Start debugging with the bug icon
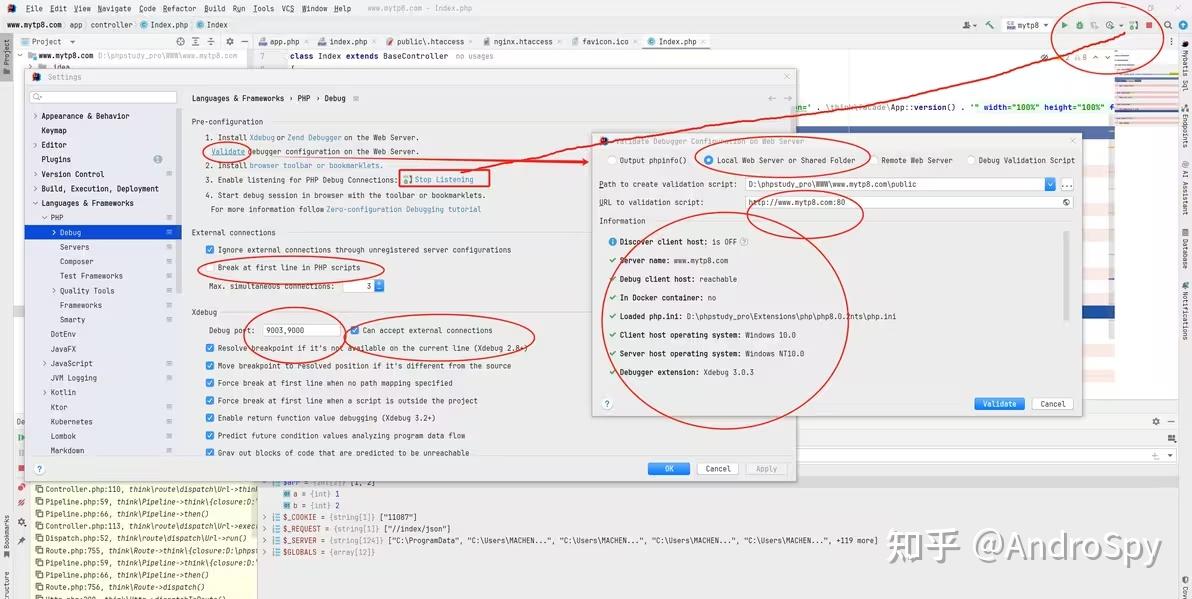The height and width of the screenshot is (599, 1192). click(1080, 25)
